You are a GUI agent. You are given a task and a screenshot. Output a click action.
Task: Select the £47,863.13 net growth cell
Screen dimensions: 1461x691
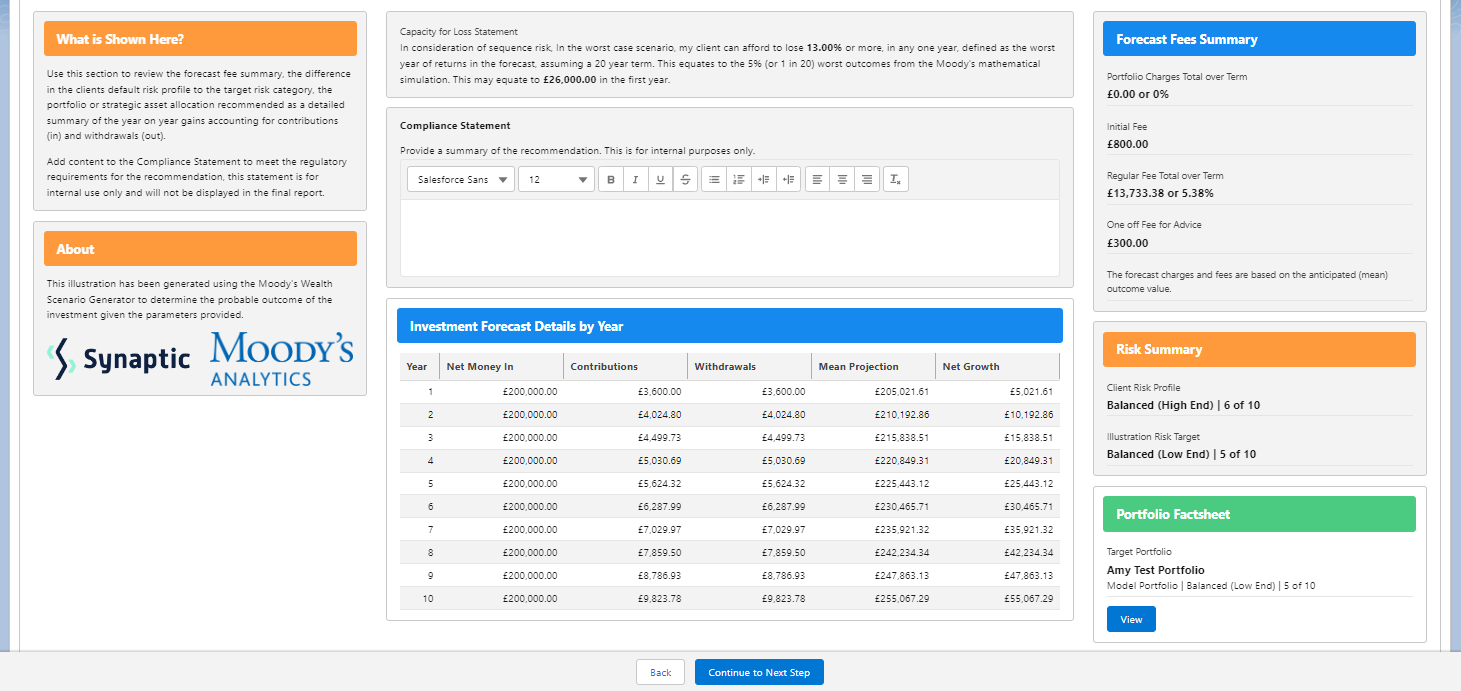pos(997,575)
